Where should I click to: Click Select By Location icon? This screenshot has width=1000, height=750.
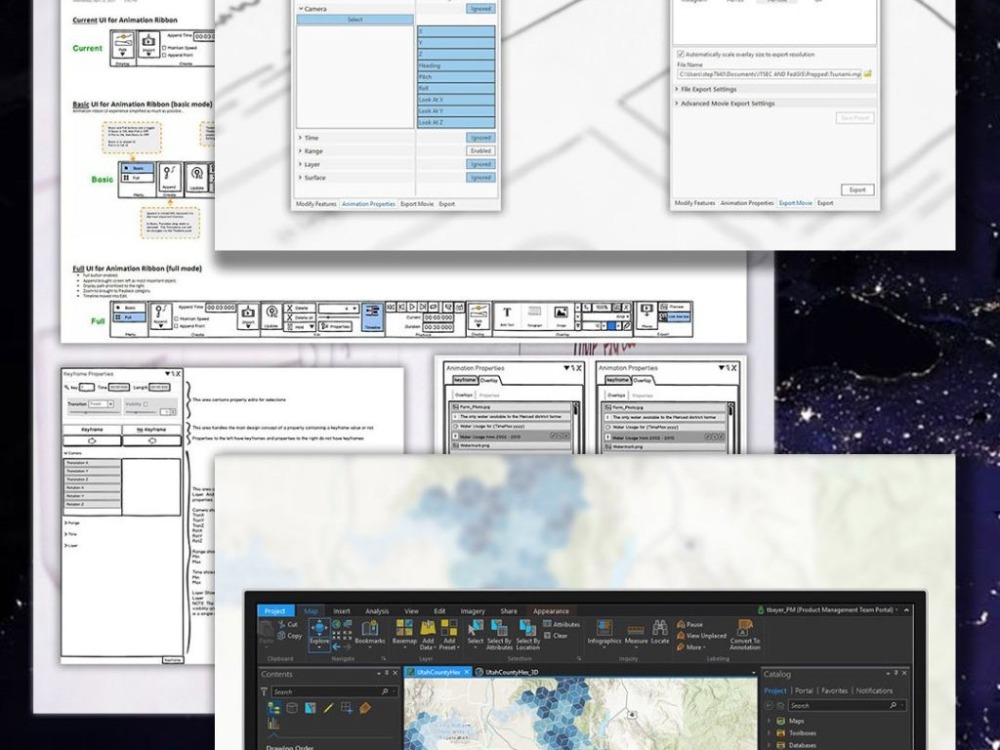(527, 628)
